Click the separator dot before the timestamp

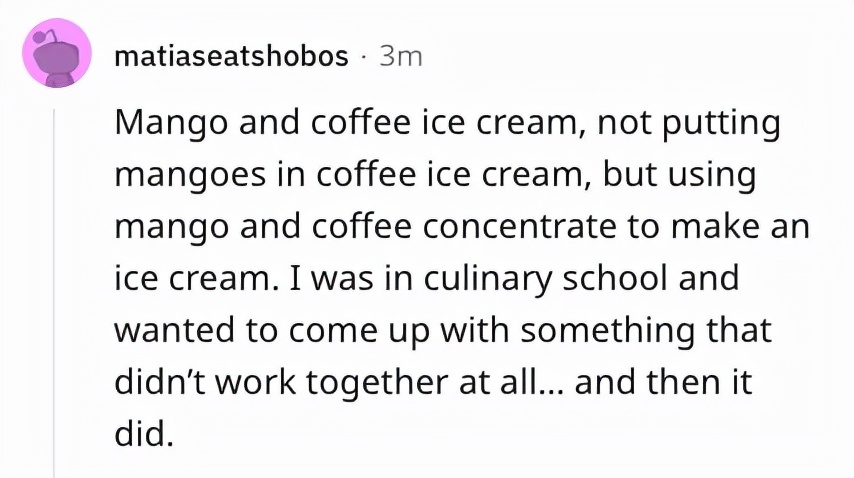pyautogui.click(x=364, y=57)
